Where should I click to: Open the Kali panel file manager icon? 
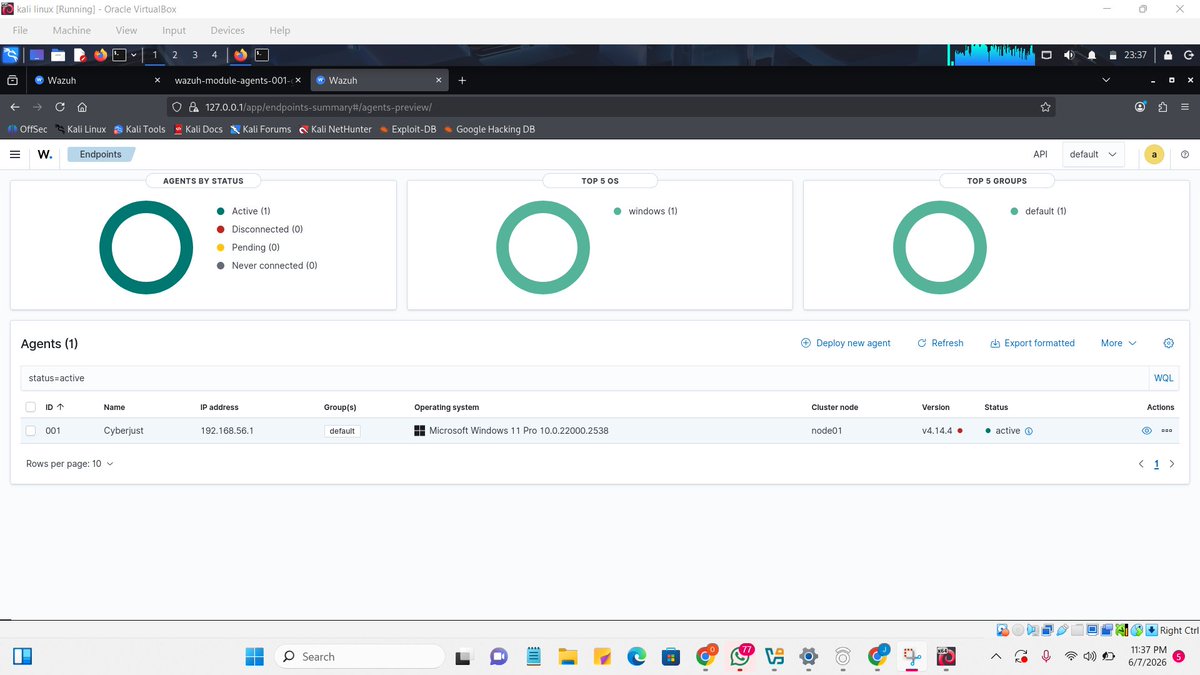(58, 55)
